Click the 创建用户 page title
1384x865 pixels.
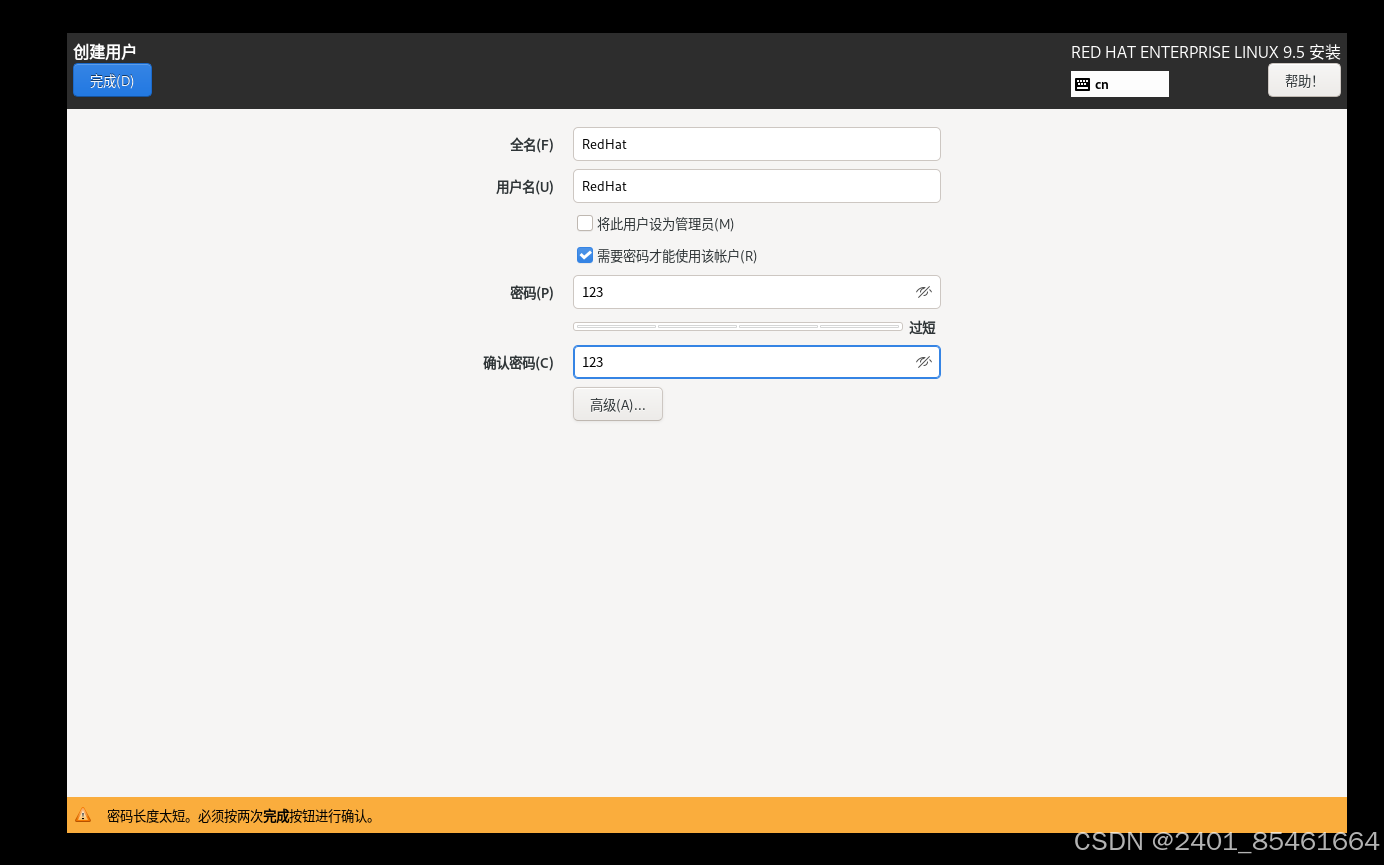click(x=104, y=52)
